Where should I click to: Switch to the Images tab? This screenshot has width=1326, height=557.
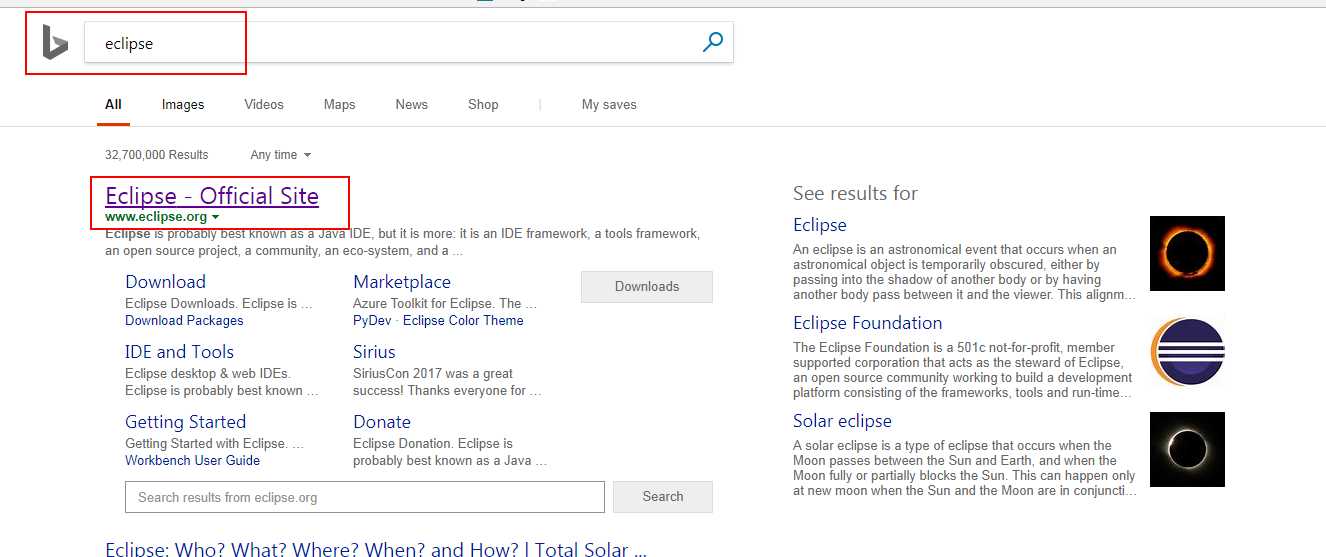183,104
